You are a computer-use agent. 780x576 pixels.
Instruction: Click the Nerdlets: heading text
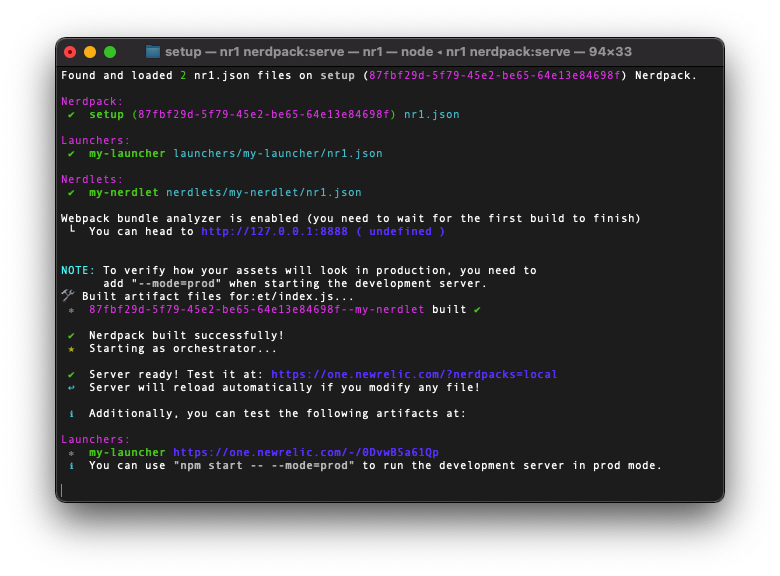92,179
